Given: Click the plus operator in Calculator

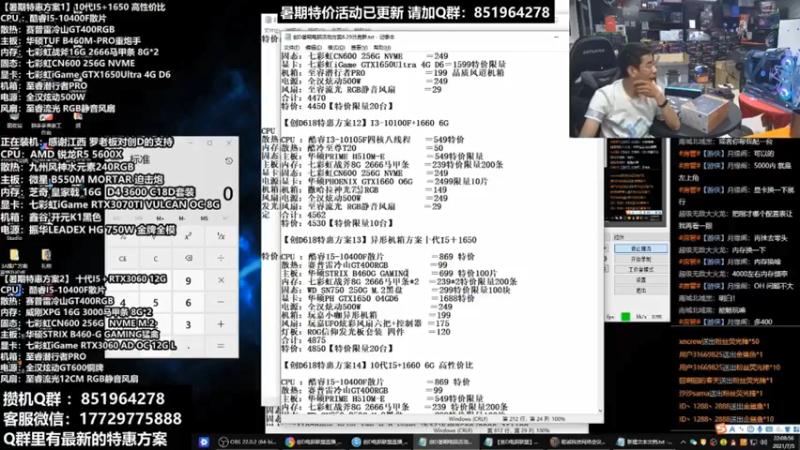Looking at the screenshot, I should point(221,324).
